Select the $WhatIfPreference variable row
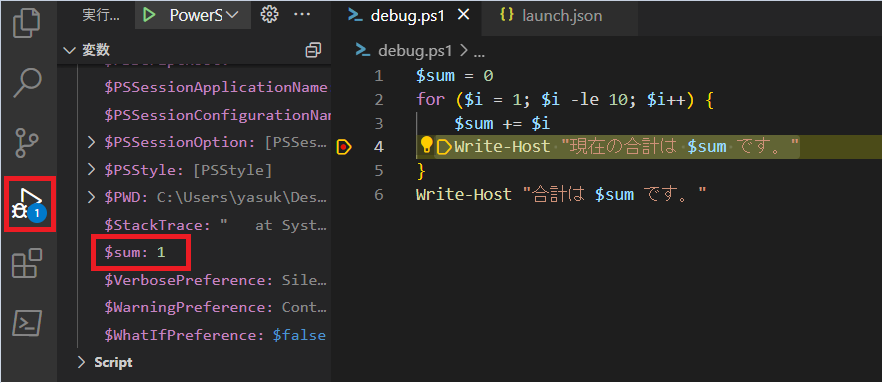 coord(194,335)
